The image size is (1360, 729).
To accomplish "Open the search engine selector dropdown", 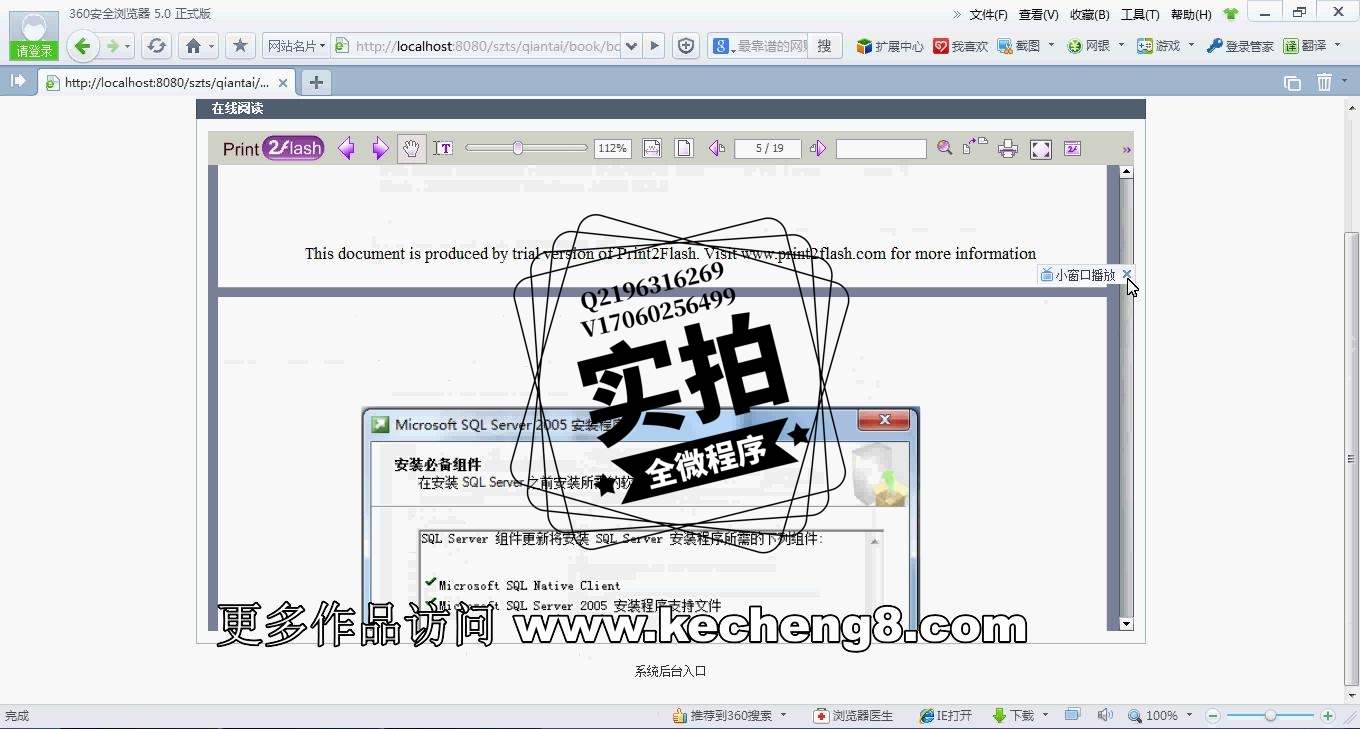I will pyautogui.click(x=724, y=46).
